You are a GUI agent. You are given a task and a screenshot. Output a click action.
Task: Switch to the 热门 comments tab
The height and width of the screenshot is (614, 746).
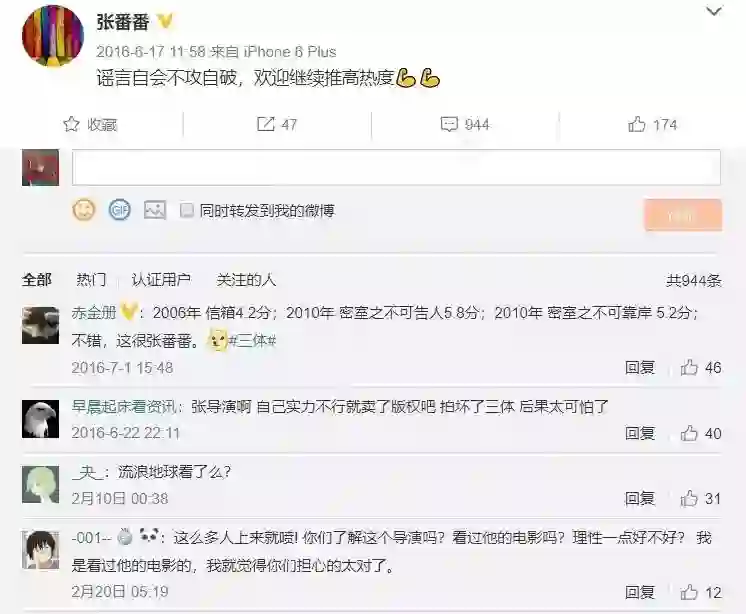click(91, 280)
